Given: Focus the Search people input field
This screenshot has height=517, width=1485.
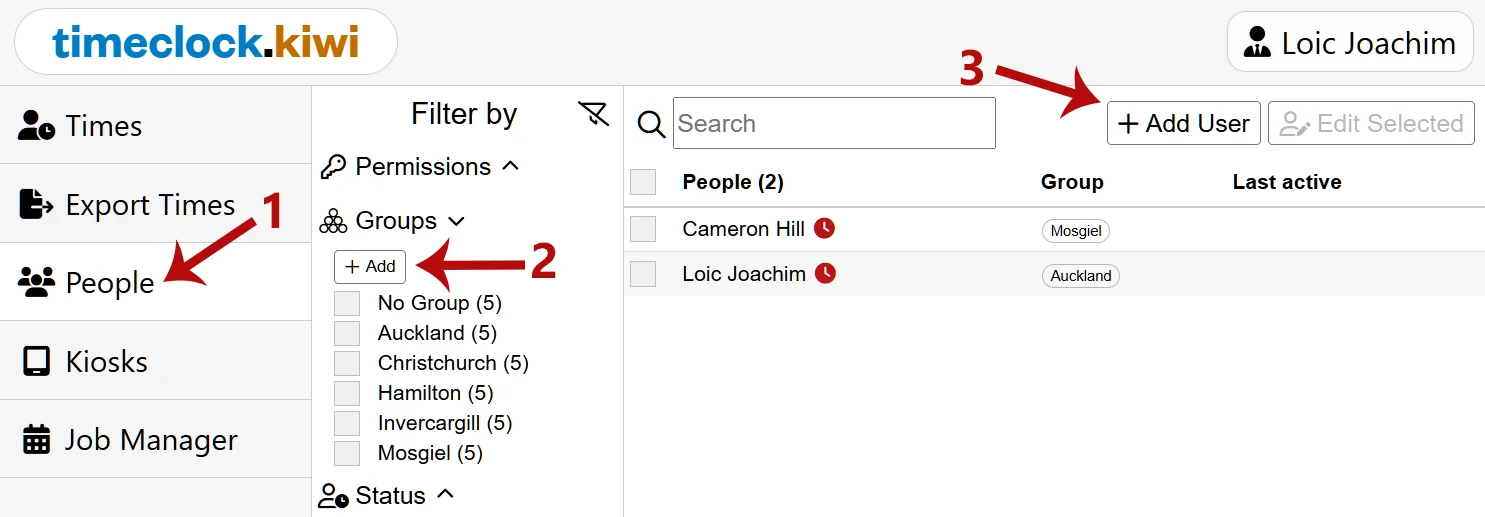Looking at the screenshot, I should click(x=834, y=123).
